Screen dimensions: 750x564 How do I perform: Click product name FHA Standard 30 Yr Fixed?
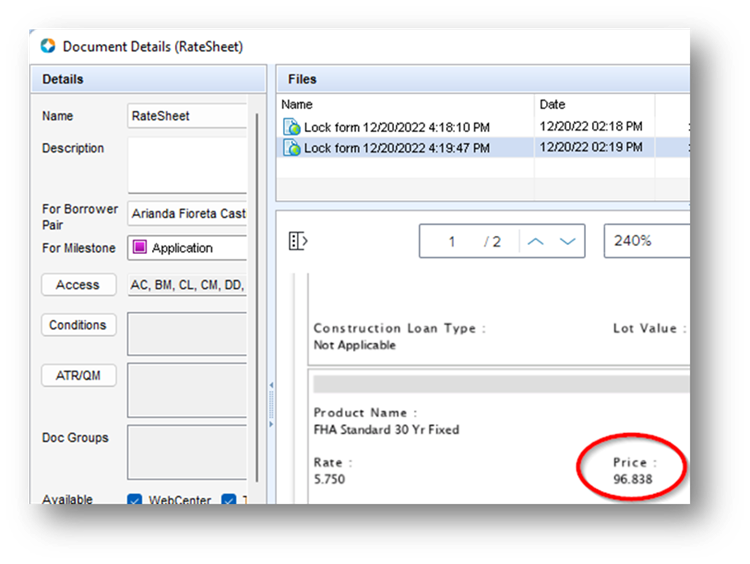point(386,430)
